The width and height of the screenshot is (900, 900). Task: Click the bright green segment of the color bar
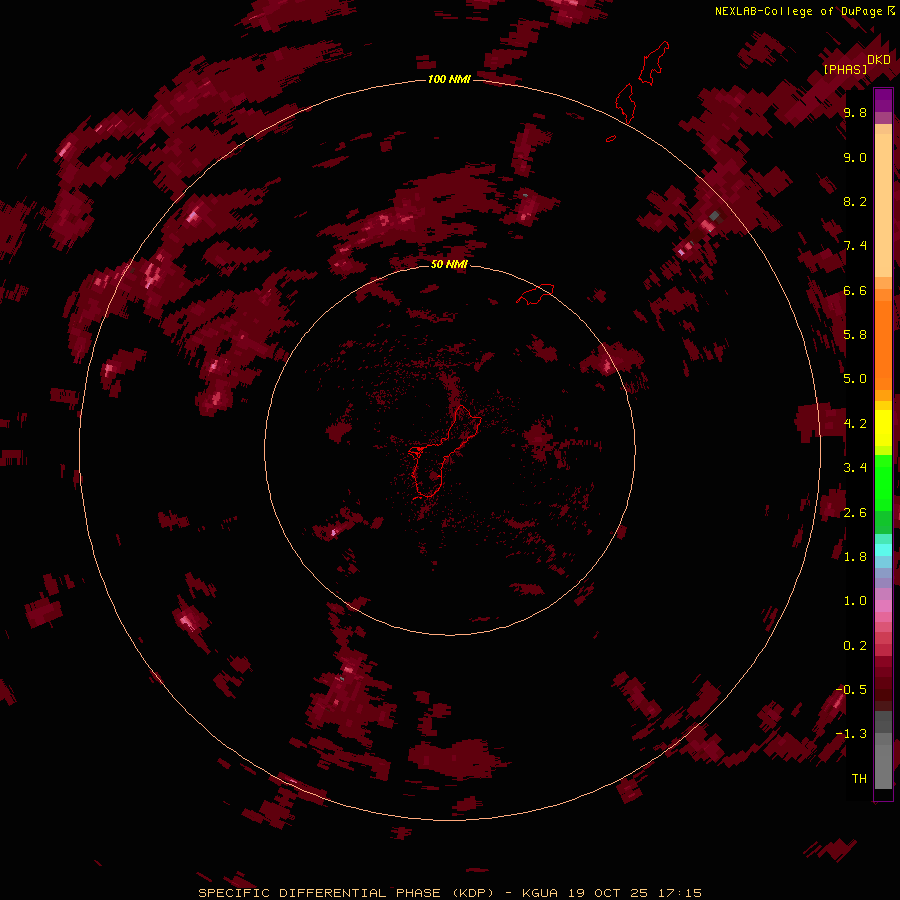883,482
